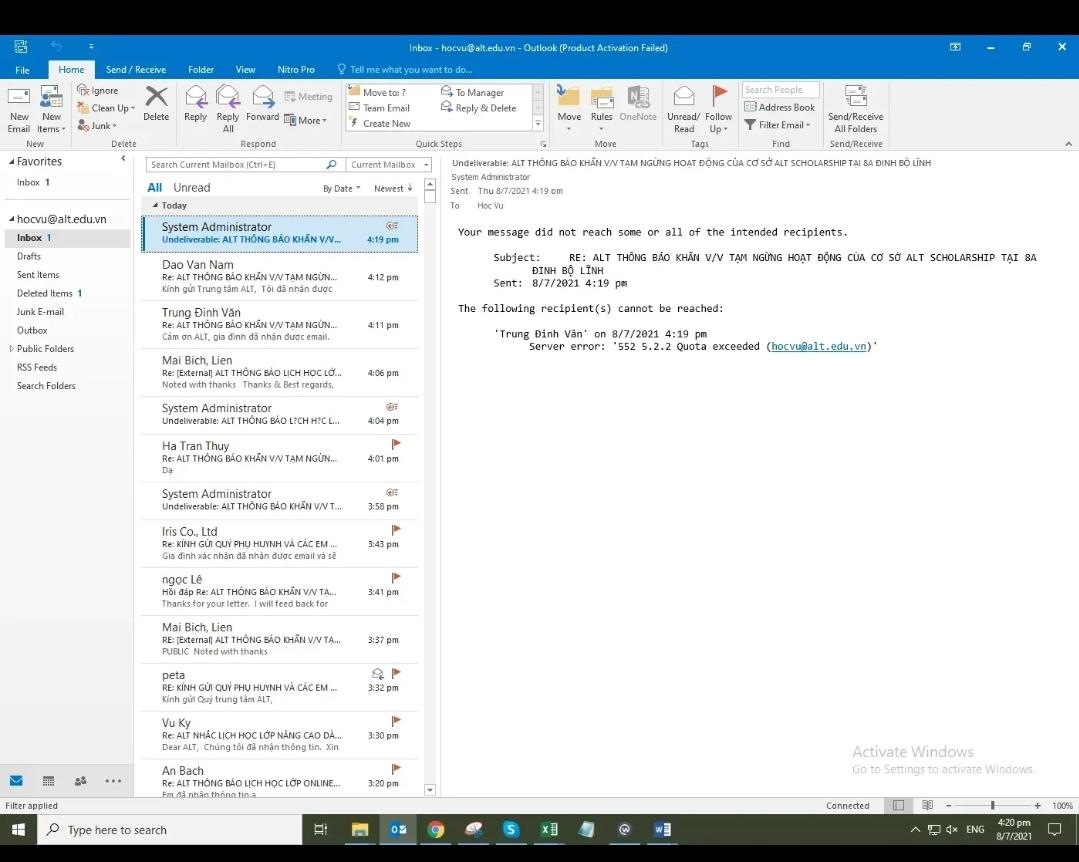Toggle flag on Ha Tran Thuy email
This screenshot has width=1079, height=862.
pyautogui.click(x=396, y=444)
